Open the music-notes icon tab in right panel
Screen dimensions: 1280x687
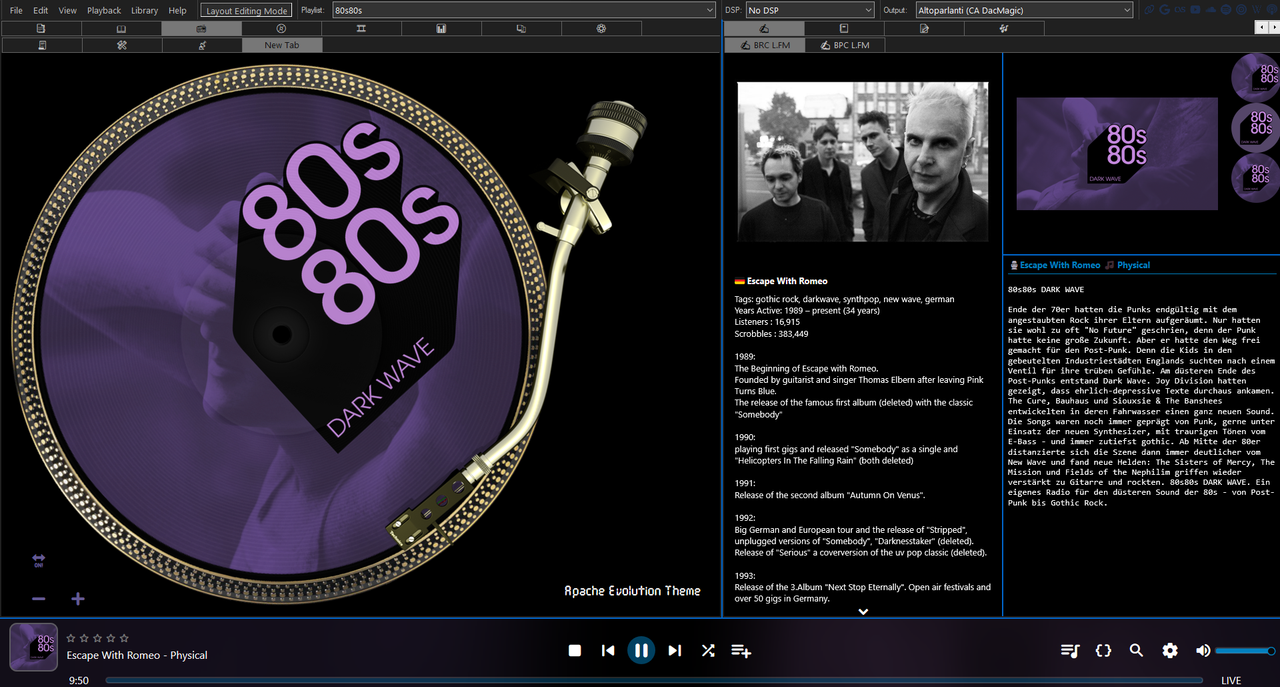pos(1004,28)
